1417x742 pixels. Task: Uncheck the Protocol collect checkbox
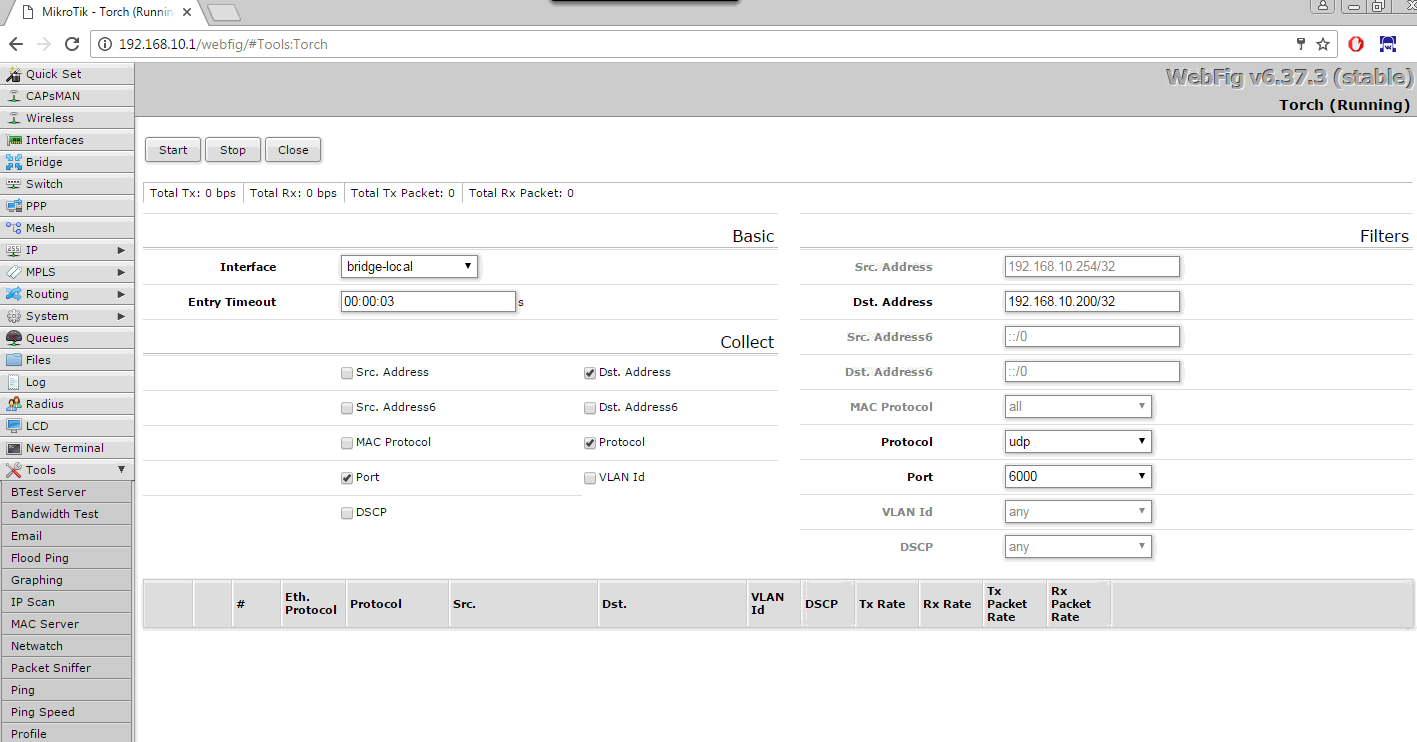click(x=590, y=443)
